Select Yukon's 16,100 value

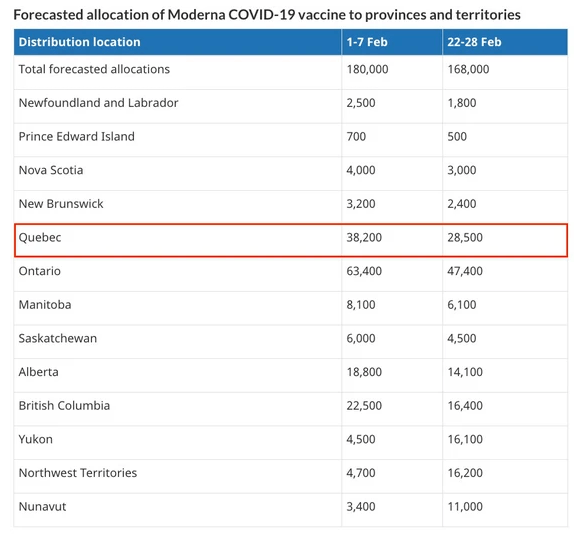(465, 439)
